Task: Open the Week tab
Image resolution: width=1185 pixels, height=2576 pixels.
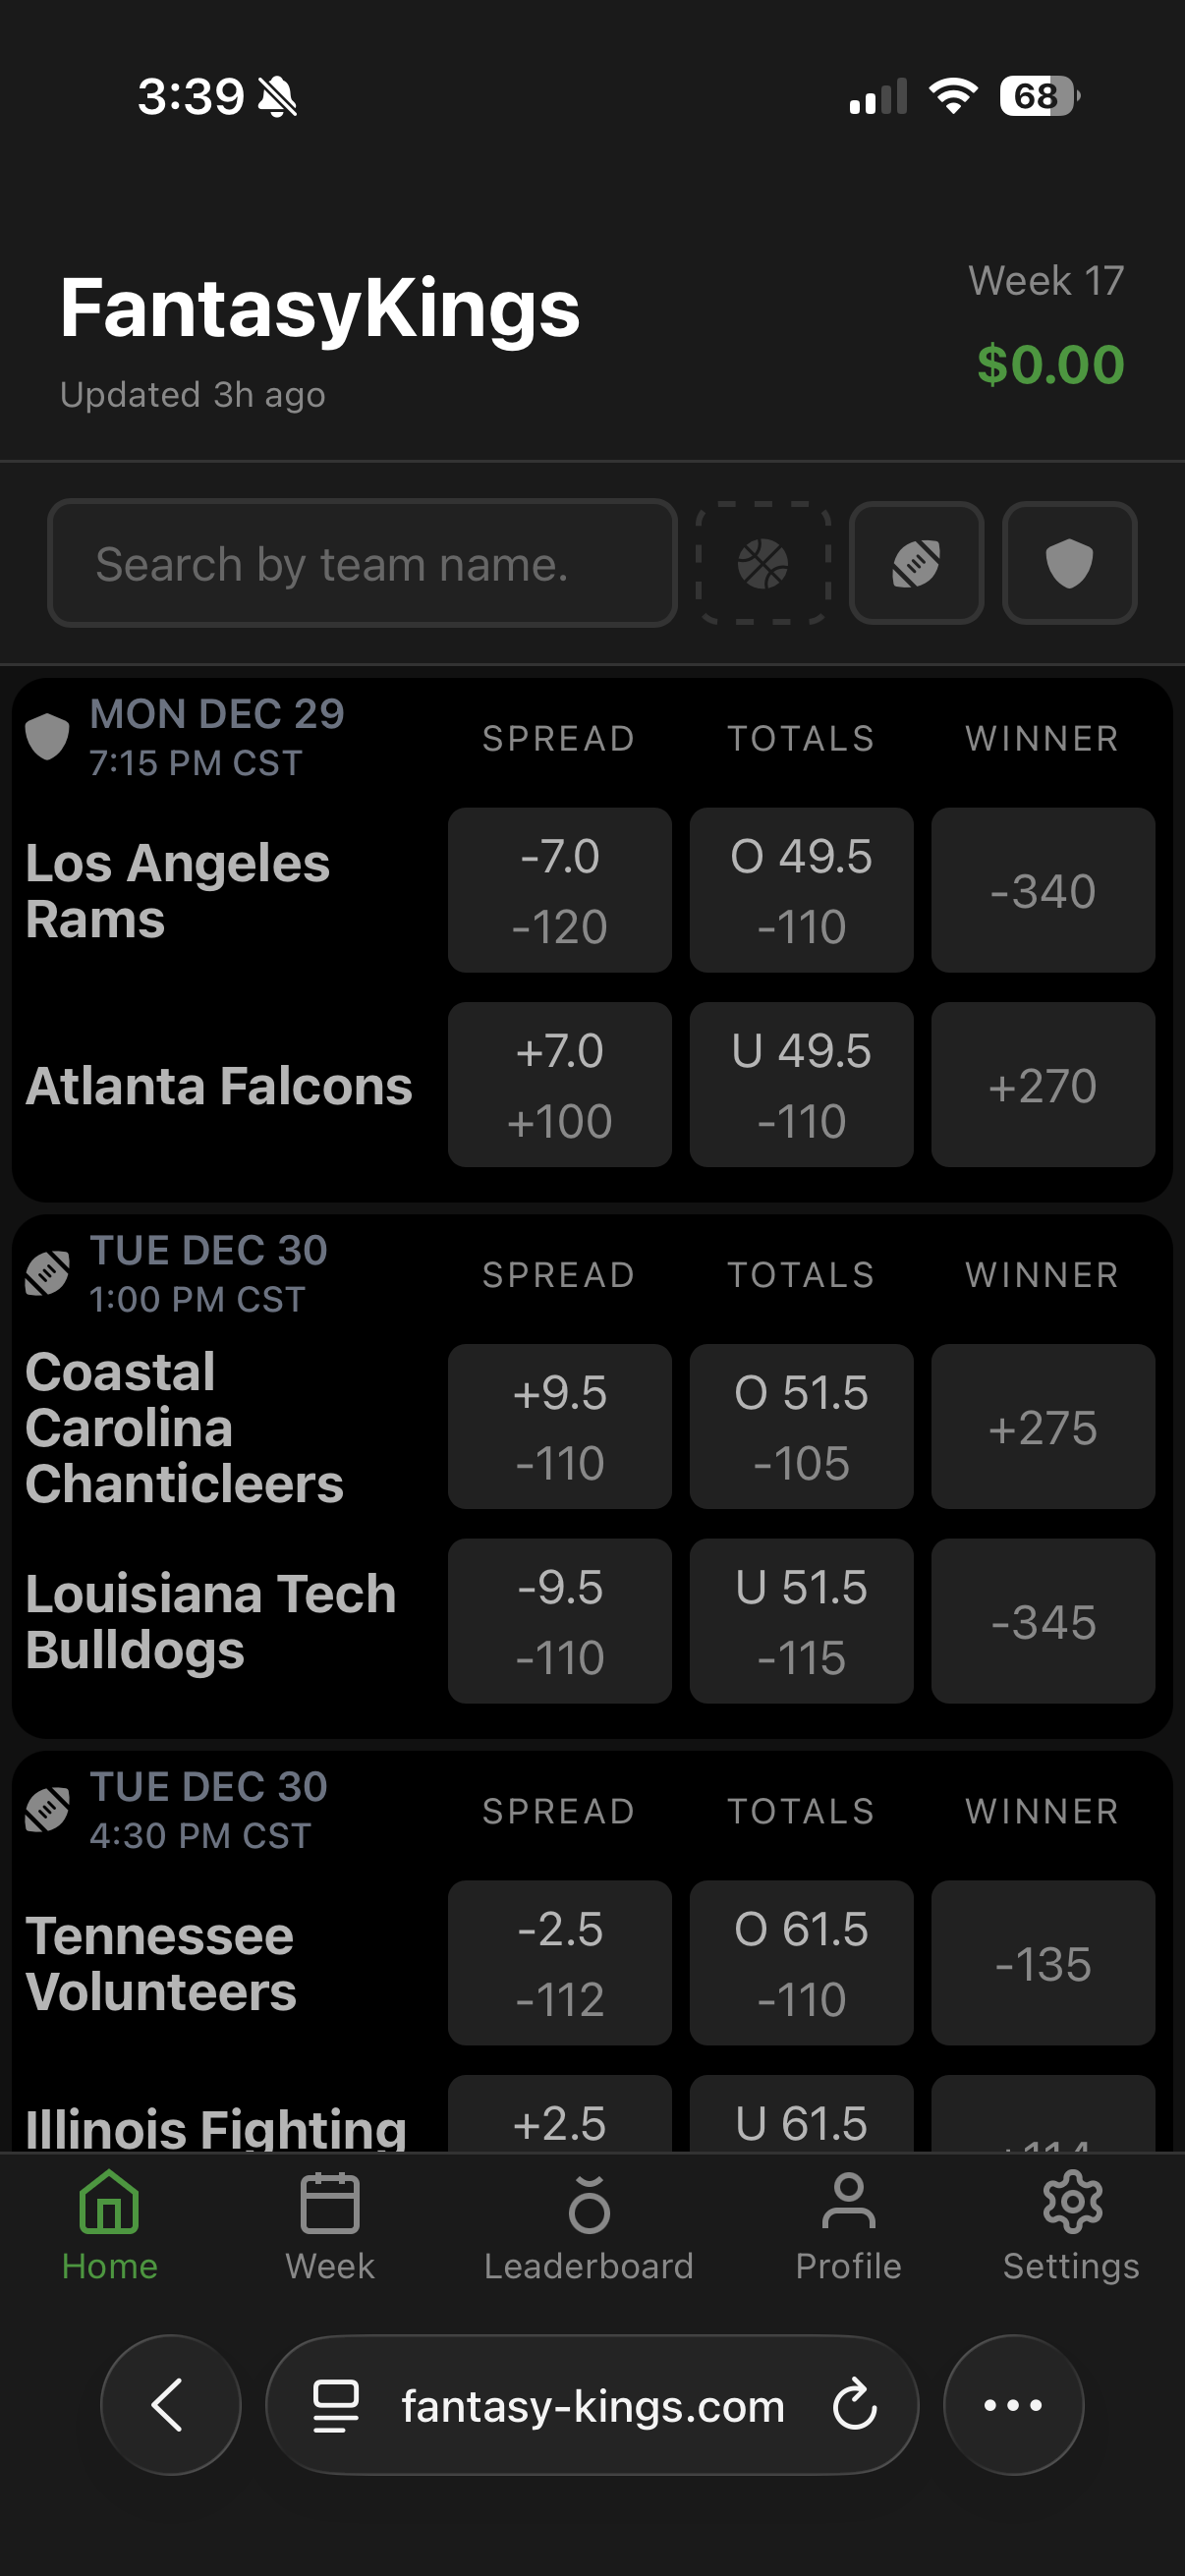Action: [329, 2226]
